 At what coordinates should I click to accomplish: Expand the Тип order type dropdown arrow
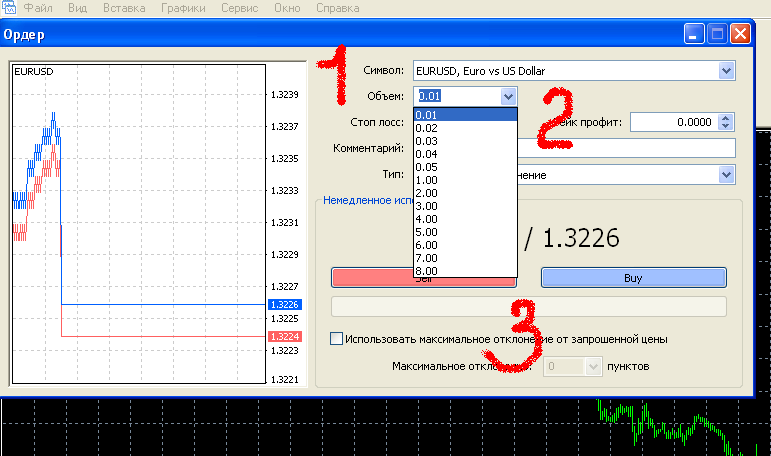(726, 175)
